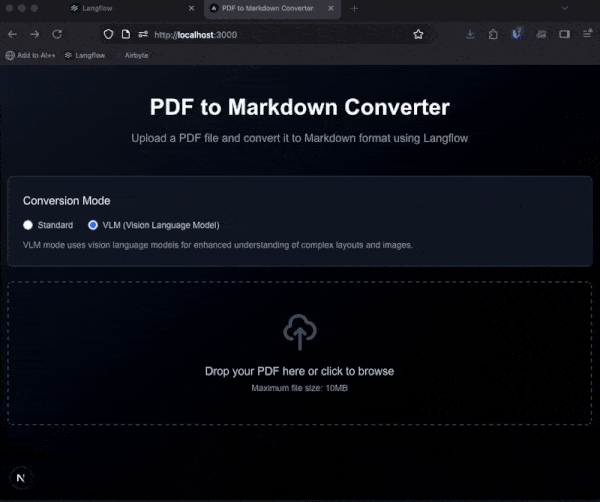Open the extensions puzzle icon

494,34
